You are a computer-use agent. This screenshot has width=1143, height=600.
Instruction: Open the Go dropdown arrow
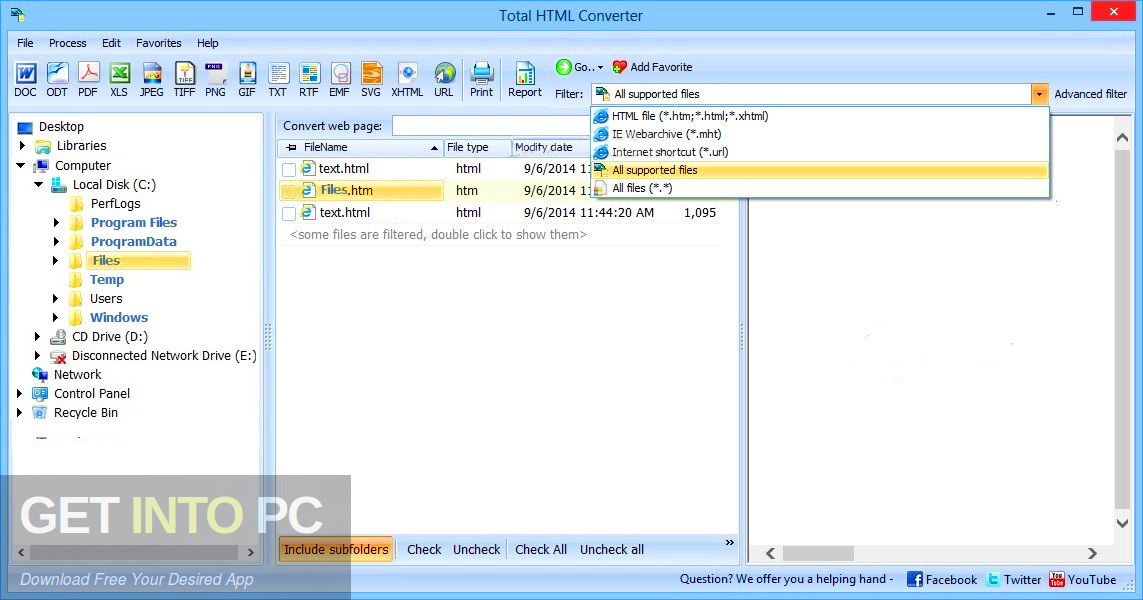coord(601,68)
